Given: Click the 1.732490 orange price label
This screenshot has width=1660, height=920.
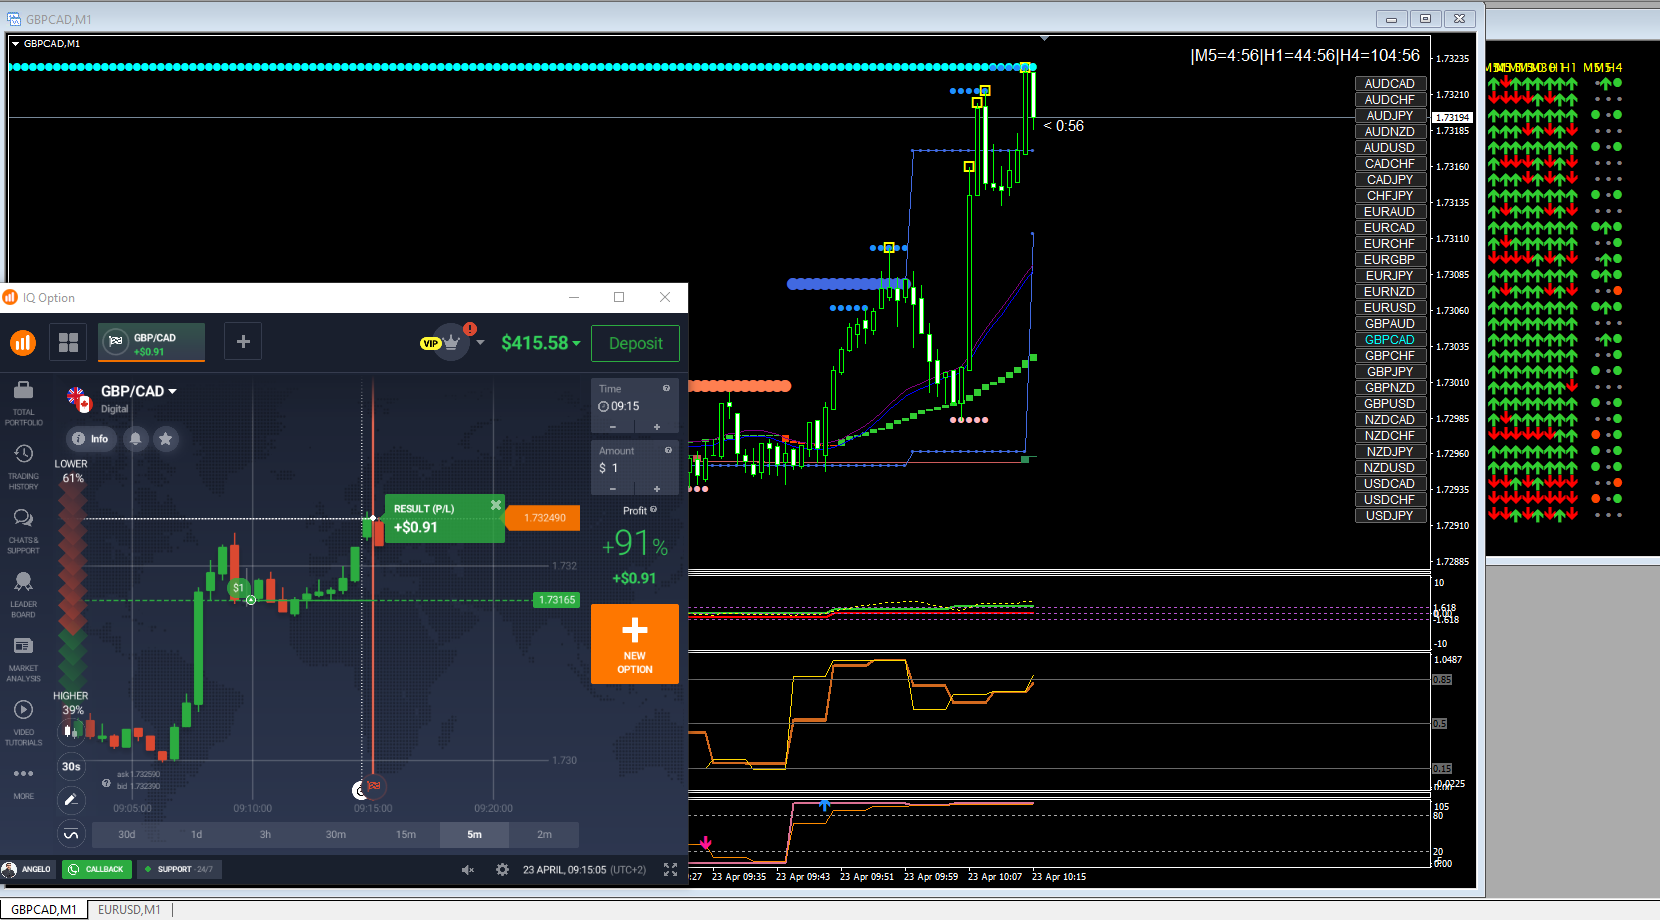Looking at the screenshot, I should pos(544,518).
